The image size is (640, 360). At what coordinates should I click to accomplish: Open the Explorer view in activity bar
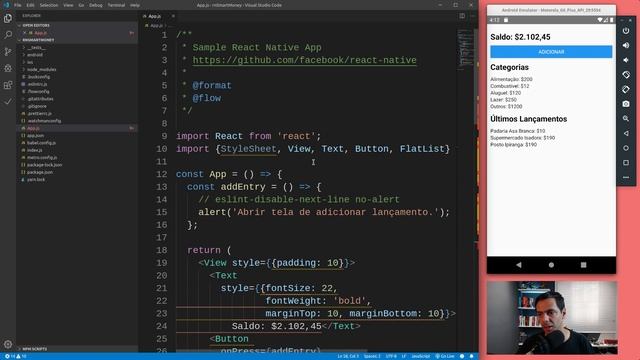tap(8, 18)
